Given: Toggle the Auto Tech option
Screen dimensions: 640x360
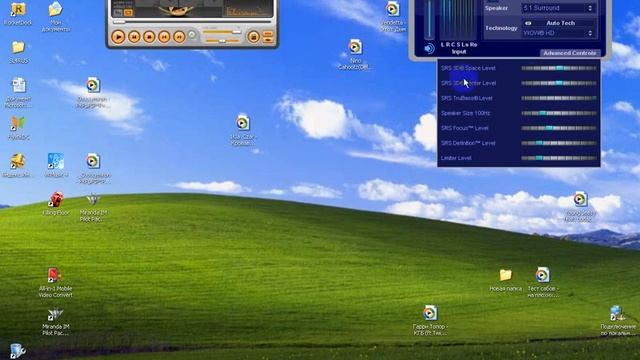Looking at the screenshot, I should coord(558,23).
